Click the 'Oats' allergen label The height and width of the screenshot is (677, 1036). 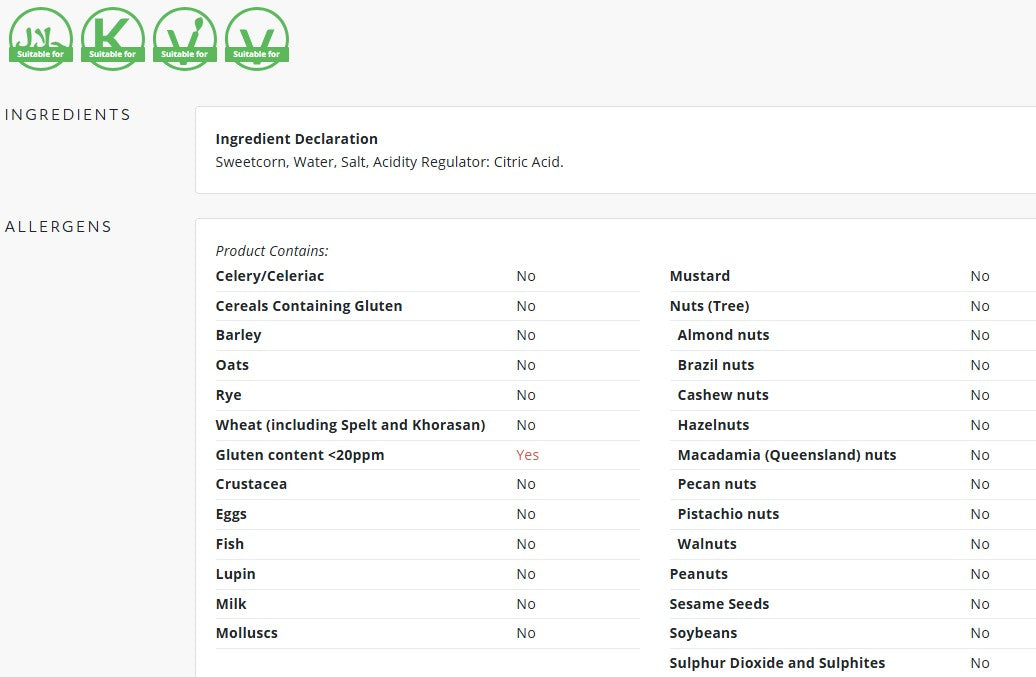click(232, 365)
